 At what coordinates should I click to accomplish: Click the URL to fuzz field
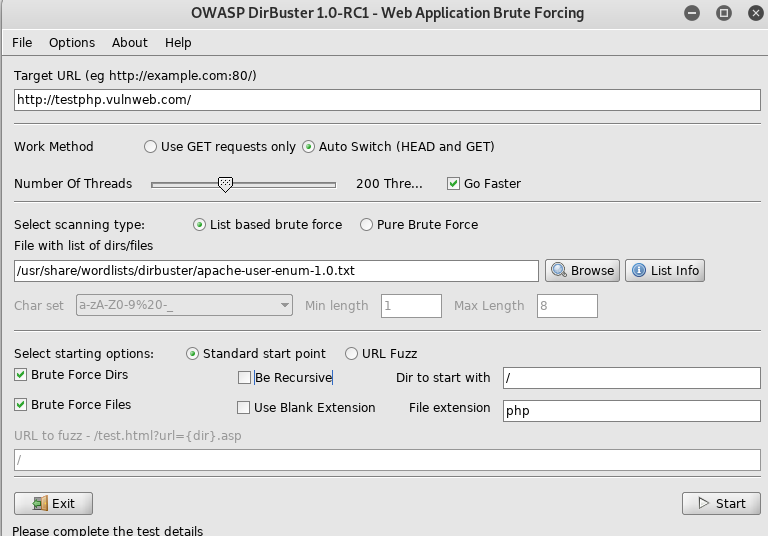tap(387, 460)
